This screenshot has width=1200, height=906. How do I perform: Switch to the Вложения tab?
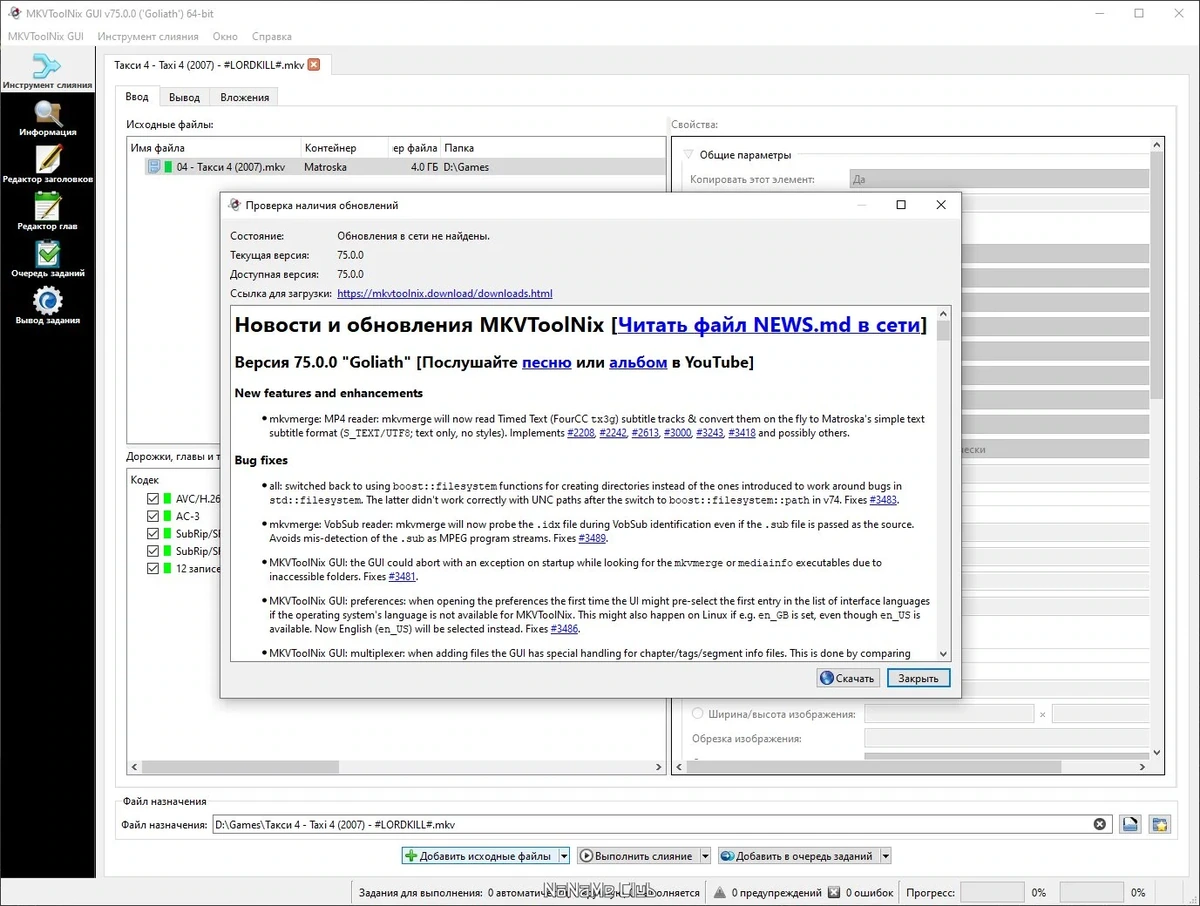245,97
